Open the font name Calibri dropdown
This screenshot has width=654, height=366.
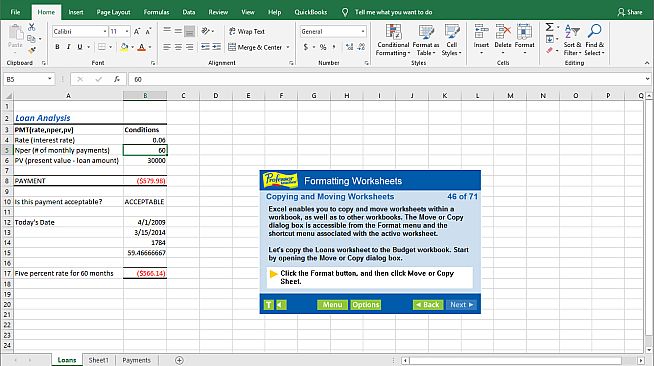coord(105,31)
